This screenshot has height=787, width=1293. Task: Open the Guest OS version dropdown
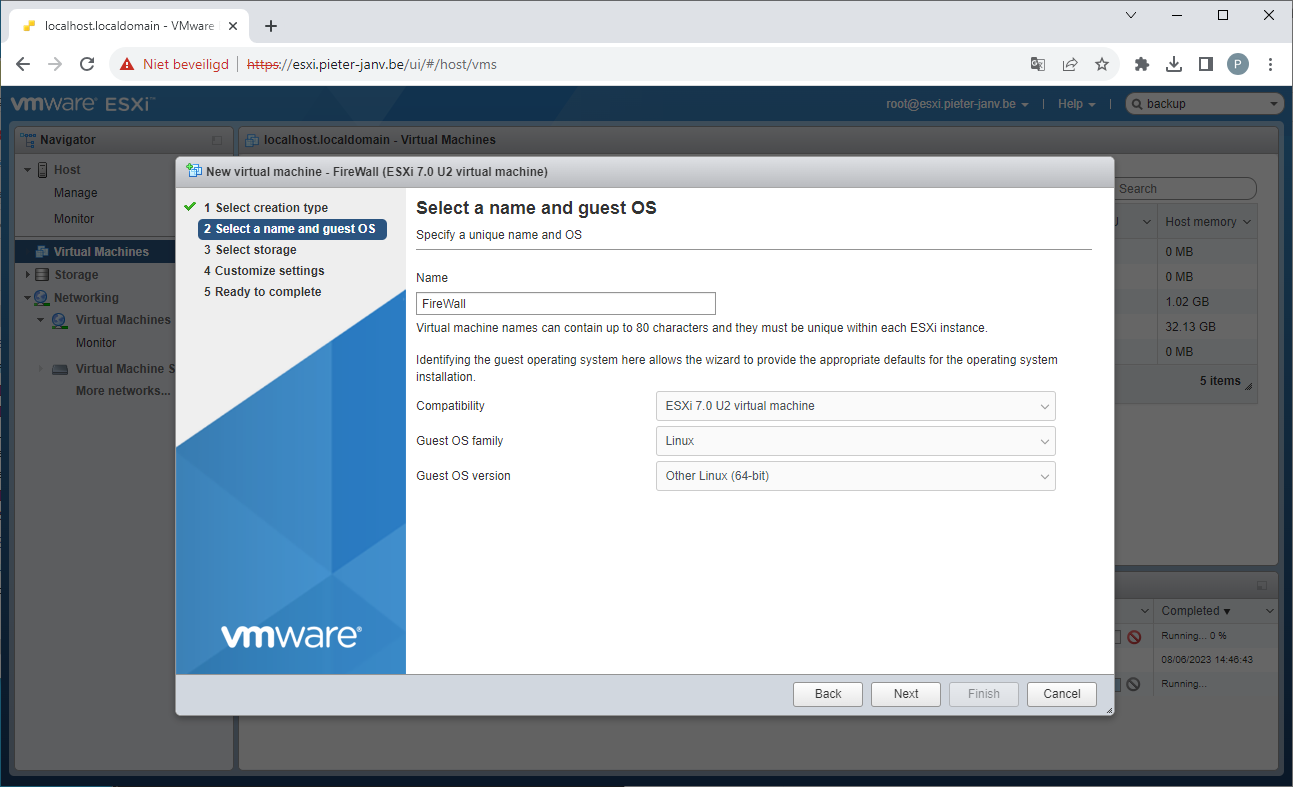coord(855,476)
